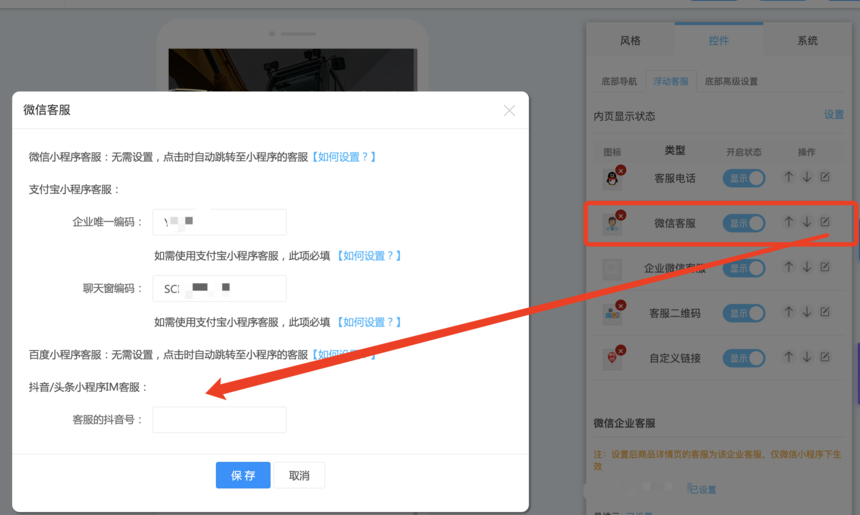This screenshot has height=515, width=860.
Task: Edit the 客服电话 row
Action: pos(825,177)
